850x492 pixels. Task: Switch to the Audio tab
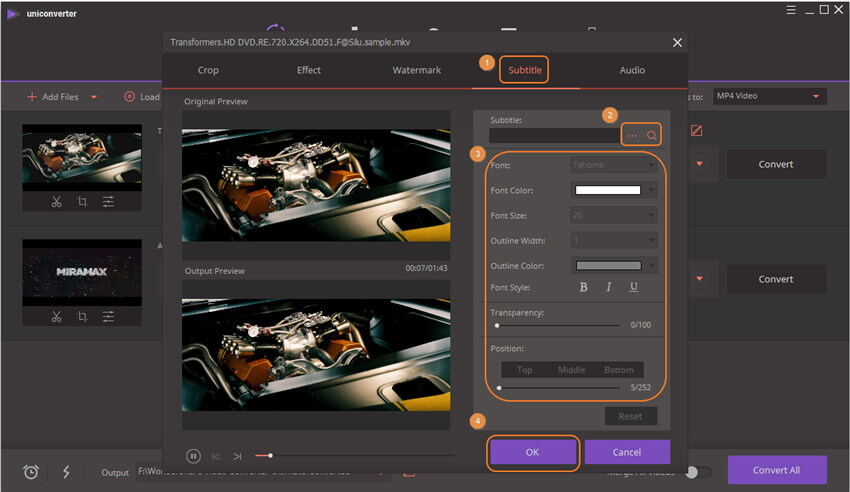632,70
